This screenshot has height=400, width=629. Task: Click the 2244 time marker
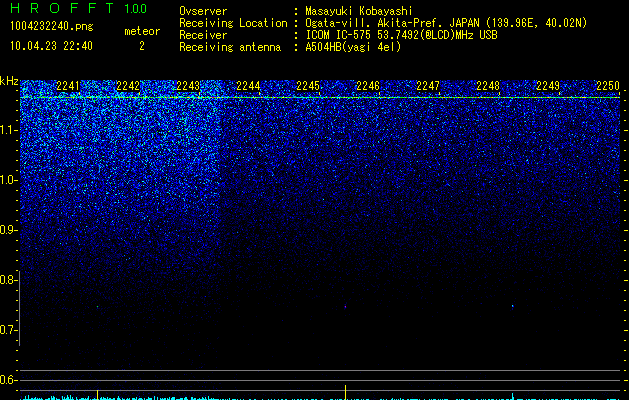248,86
